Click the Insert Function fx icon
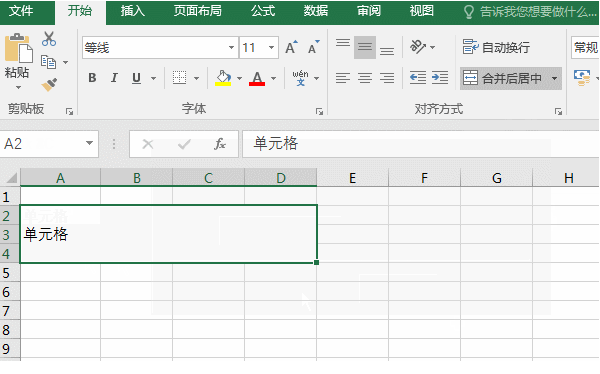The height and width of the screenshot is (374, 600). [220, 144]
